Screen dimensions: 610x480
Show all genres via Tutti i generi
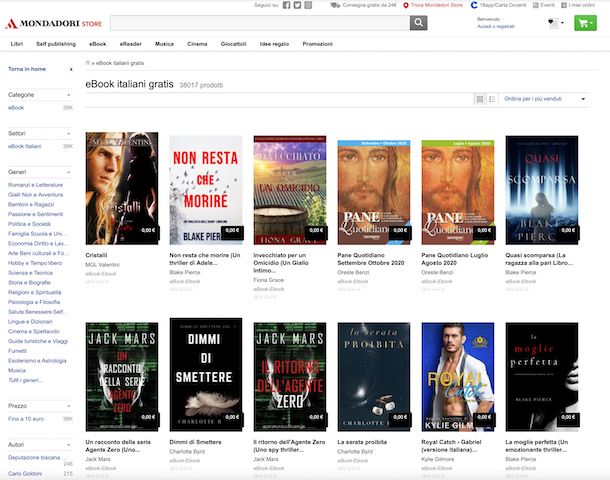(25, 380)
